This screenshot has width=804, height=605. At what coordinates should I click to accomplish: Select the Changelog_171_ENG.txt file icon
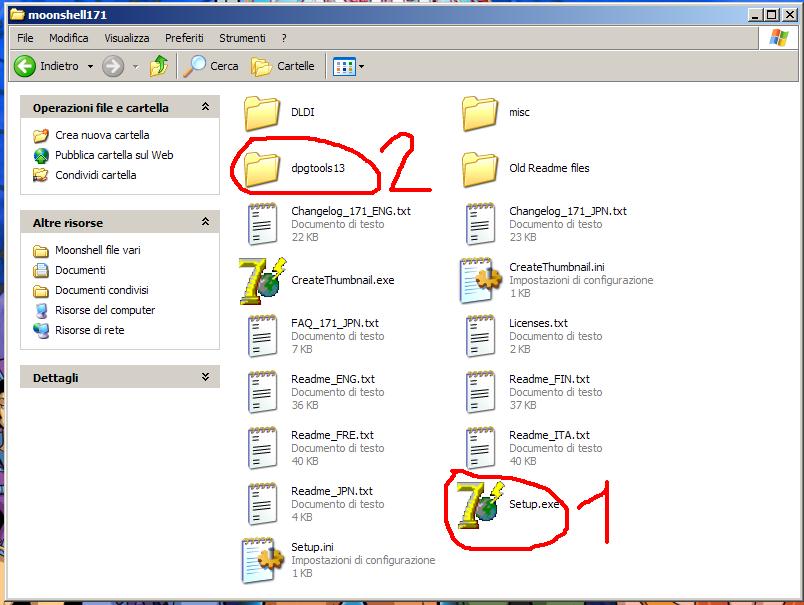click(262, 224)
